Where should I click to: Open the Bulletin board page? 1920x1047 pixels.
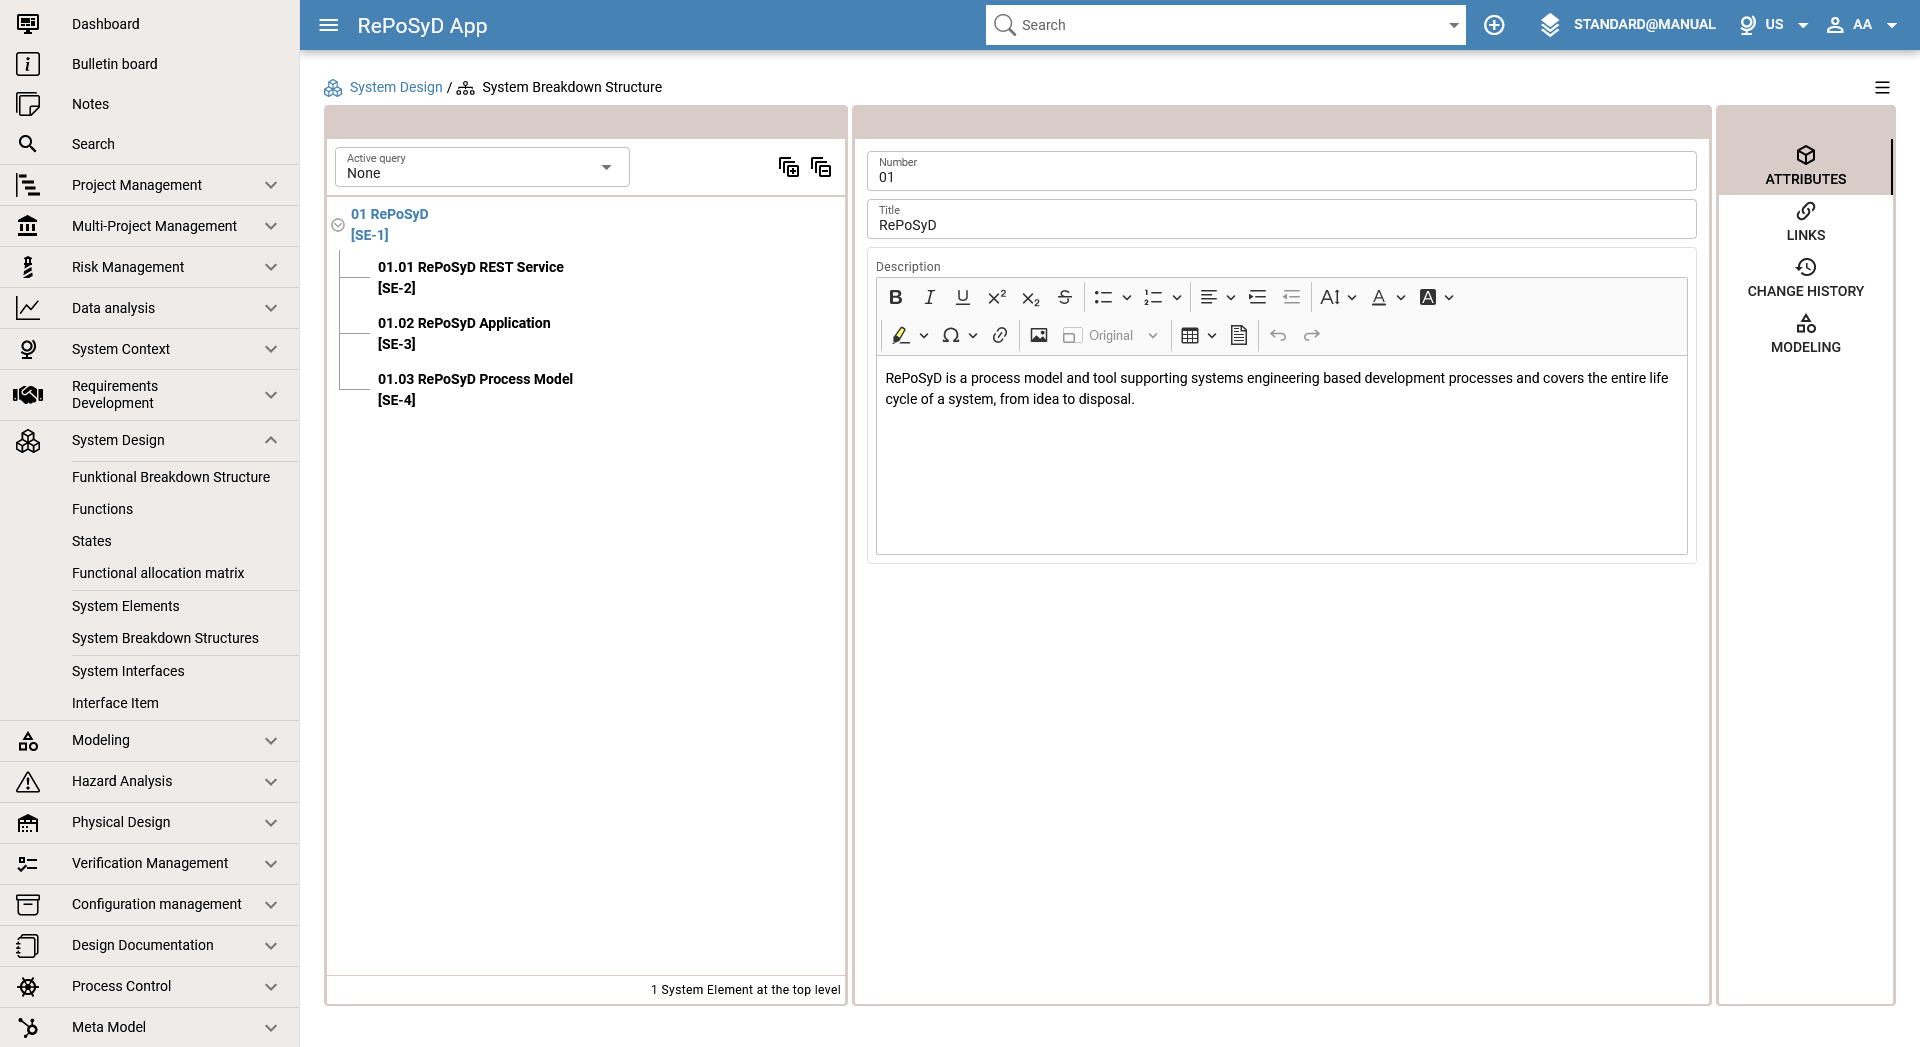[x=150, y=64]
